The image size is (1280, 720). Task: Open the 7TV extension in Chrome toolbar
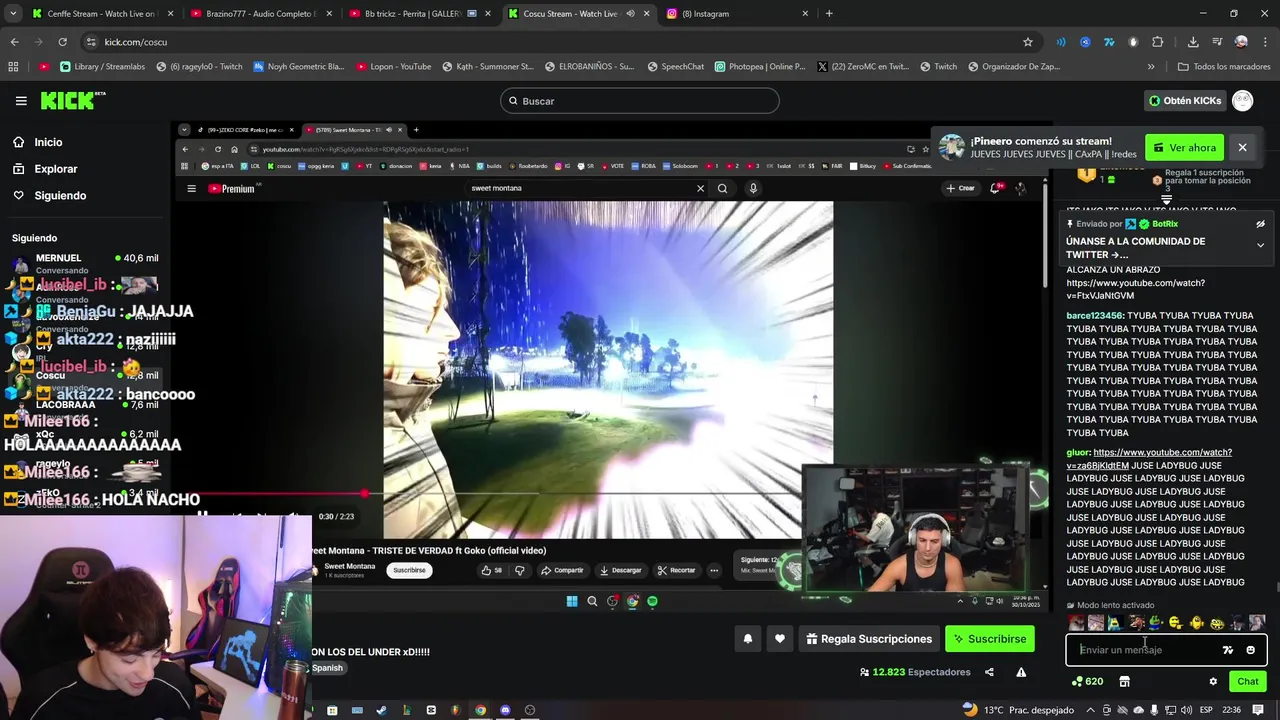click(1109, 42)
